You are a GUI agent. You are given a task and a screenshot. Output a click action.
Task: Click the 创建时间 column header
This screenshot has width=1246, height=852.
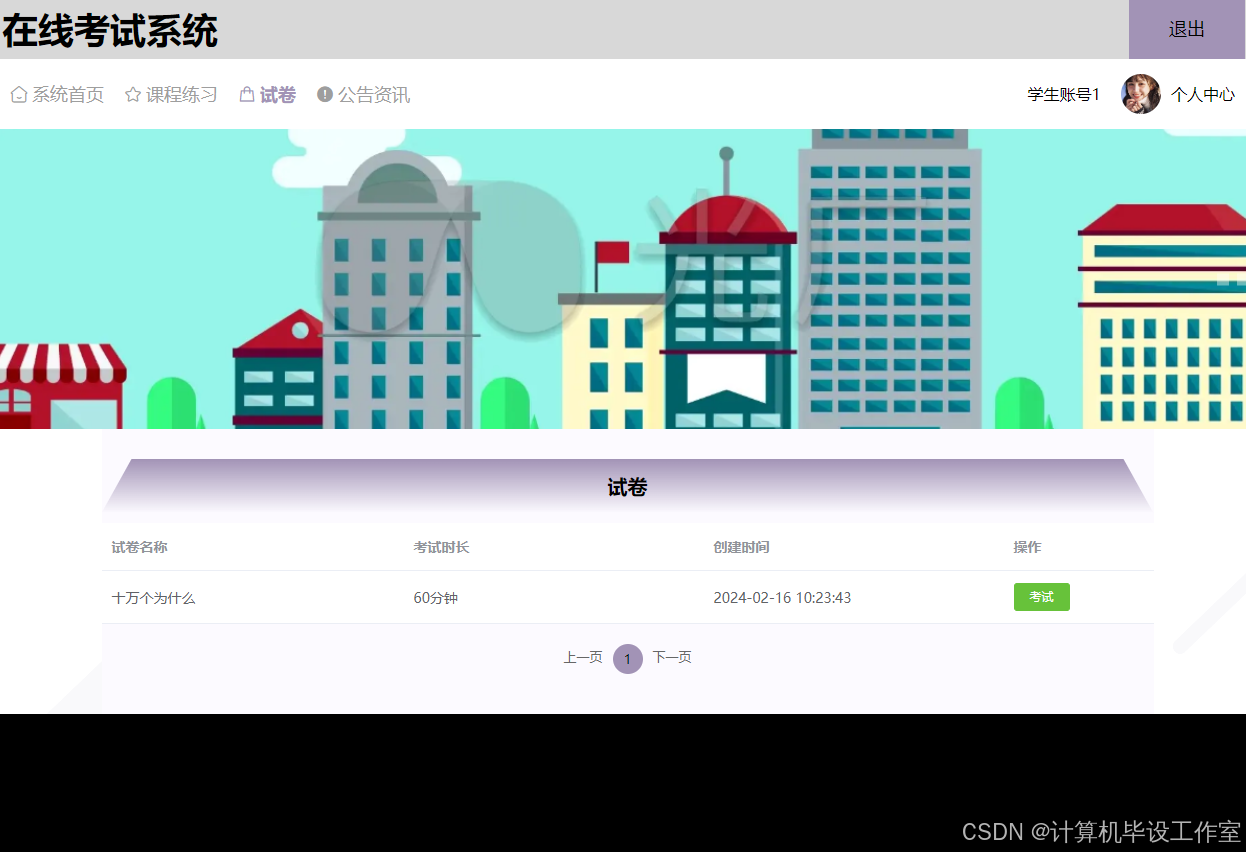(x=741, y=547)
